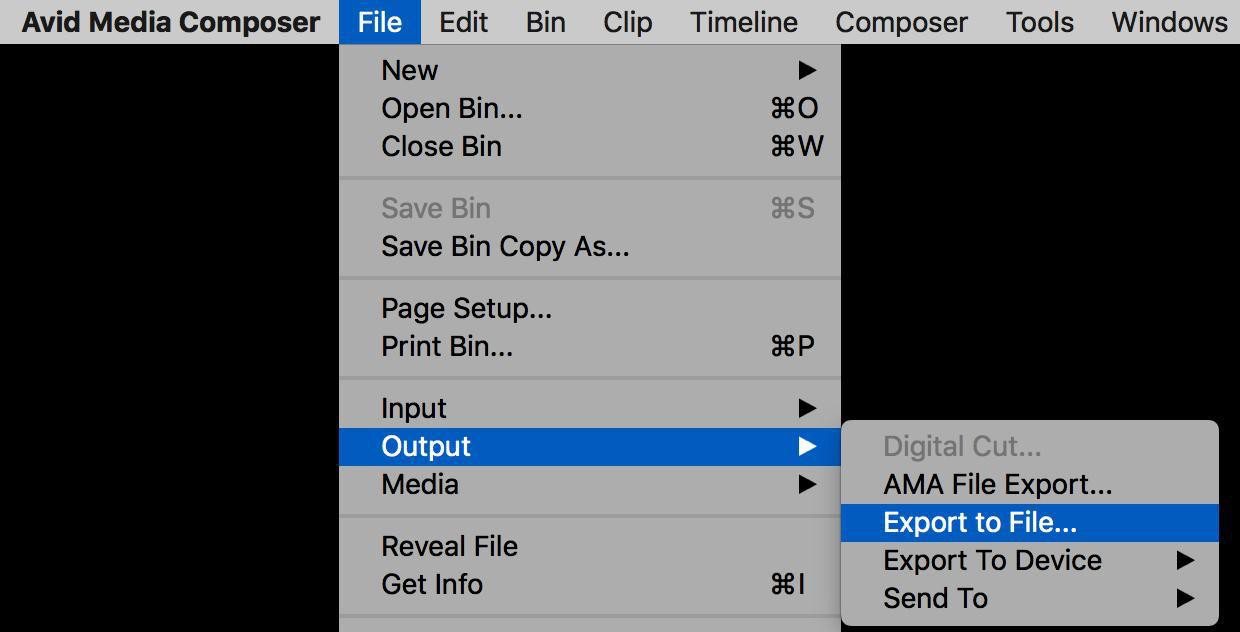Image resolution: width=1240 pixels, height=632 pixels.
Task: Expand the Input submenu
Action: point(590,408)
